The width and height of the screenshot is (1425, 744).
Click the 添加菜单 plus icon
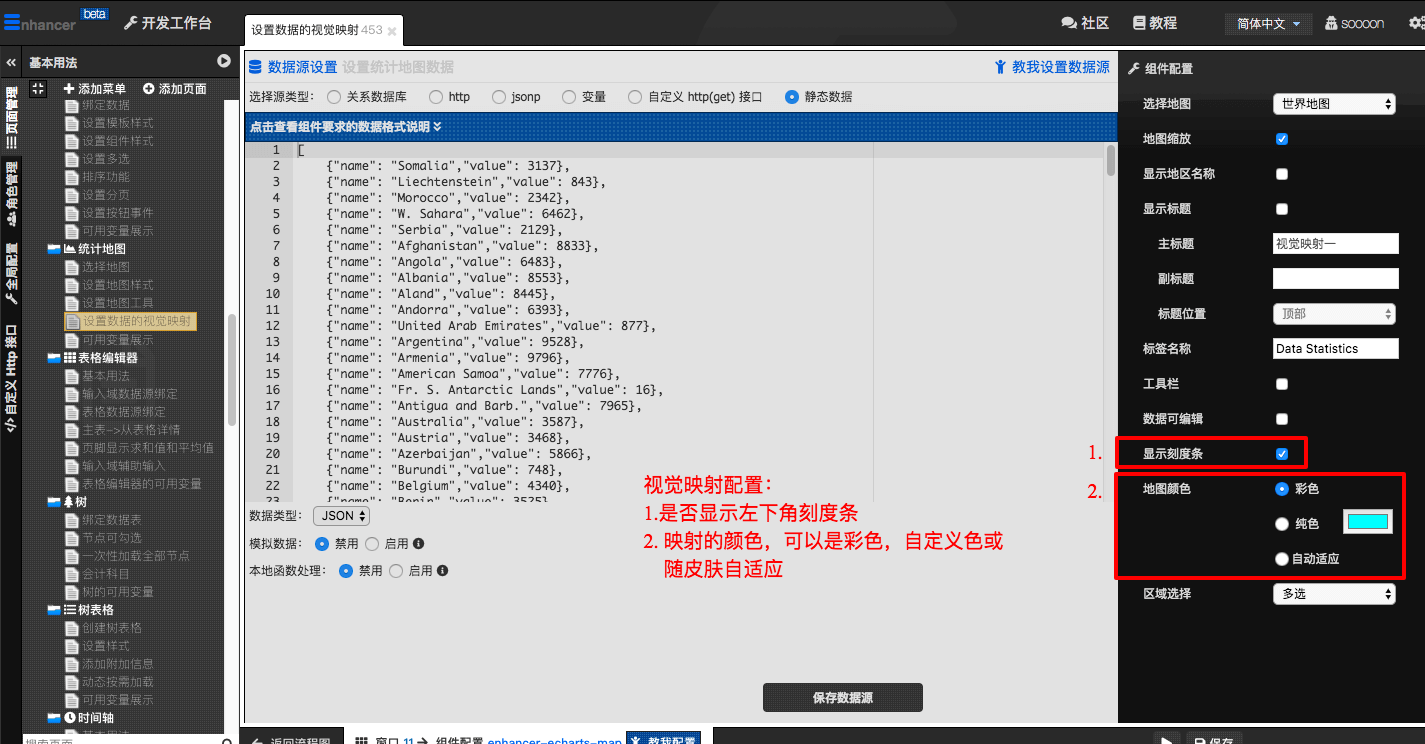click(69, 89)
